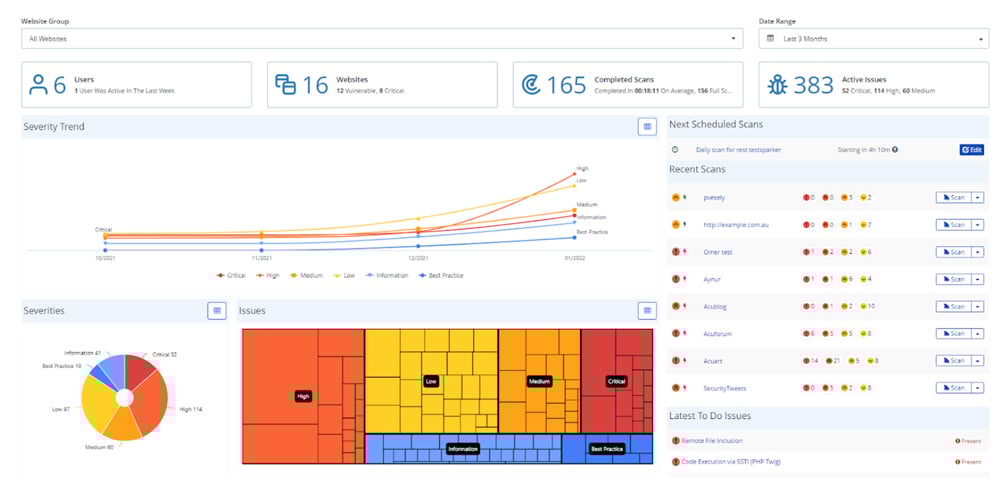Viewport: 1000px width, 489px height.
Task: Open the Website Group dropdown
Action: 382,39
